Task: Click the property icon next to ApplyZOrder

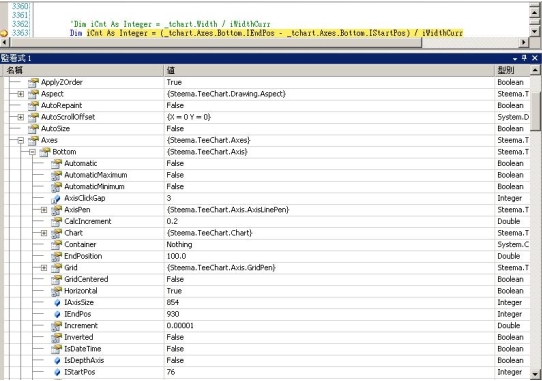Action: pyautogui.click(x=33, y=82)
